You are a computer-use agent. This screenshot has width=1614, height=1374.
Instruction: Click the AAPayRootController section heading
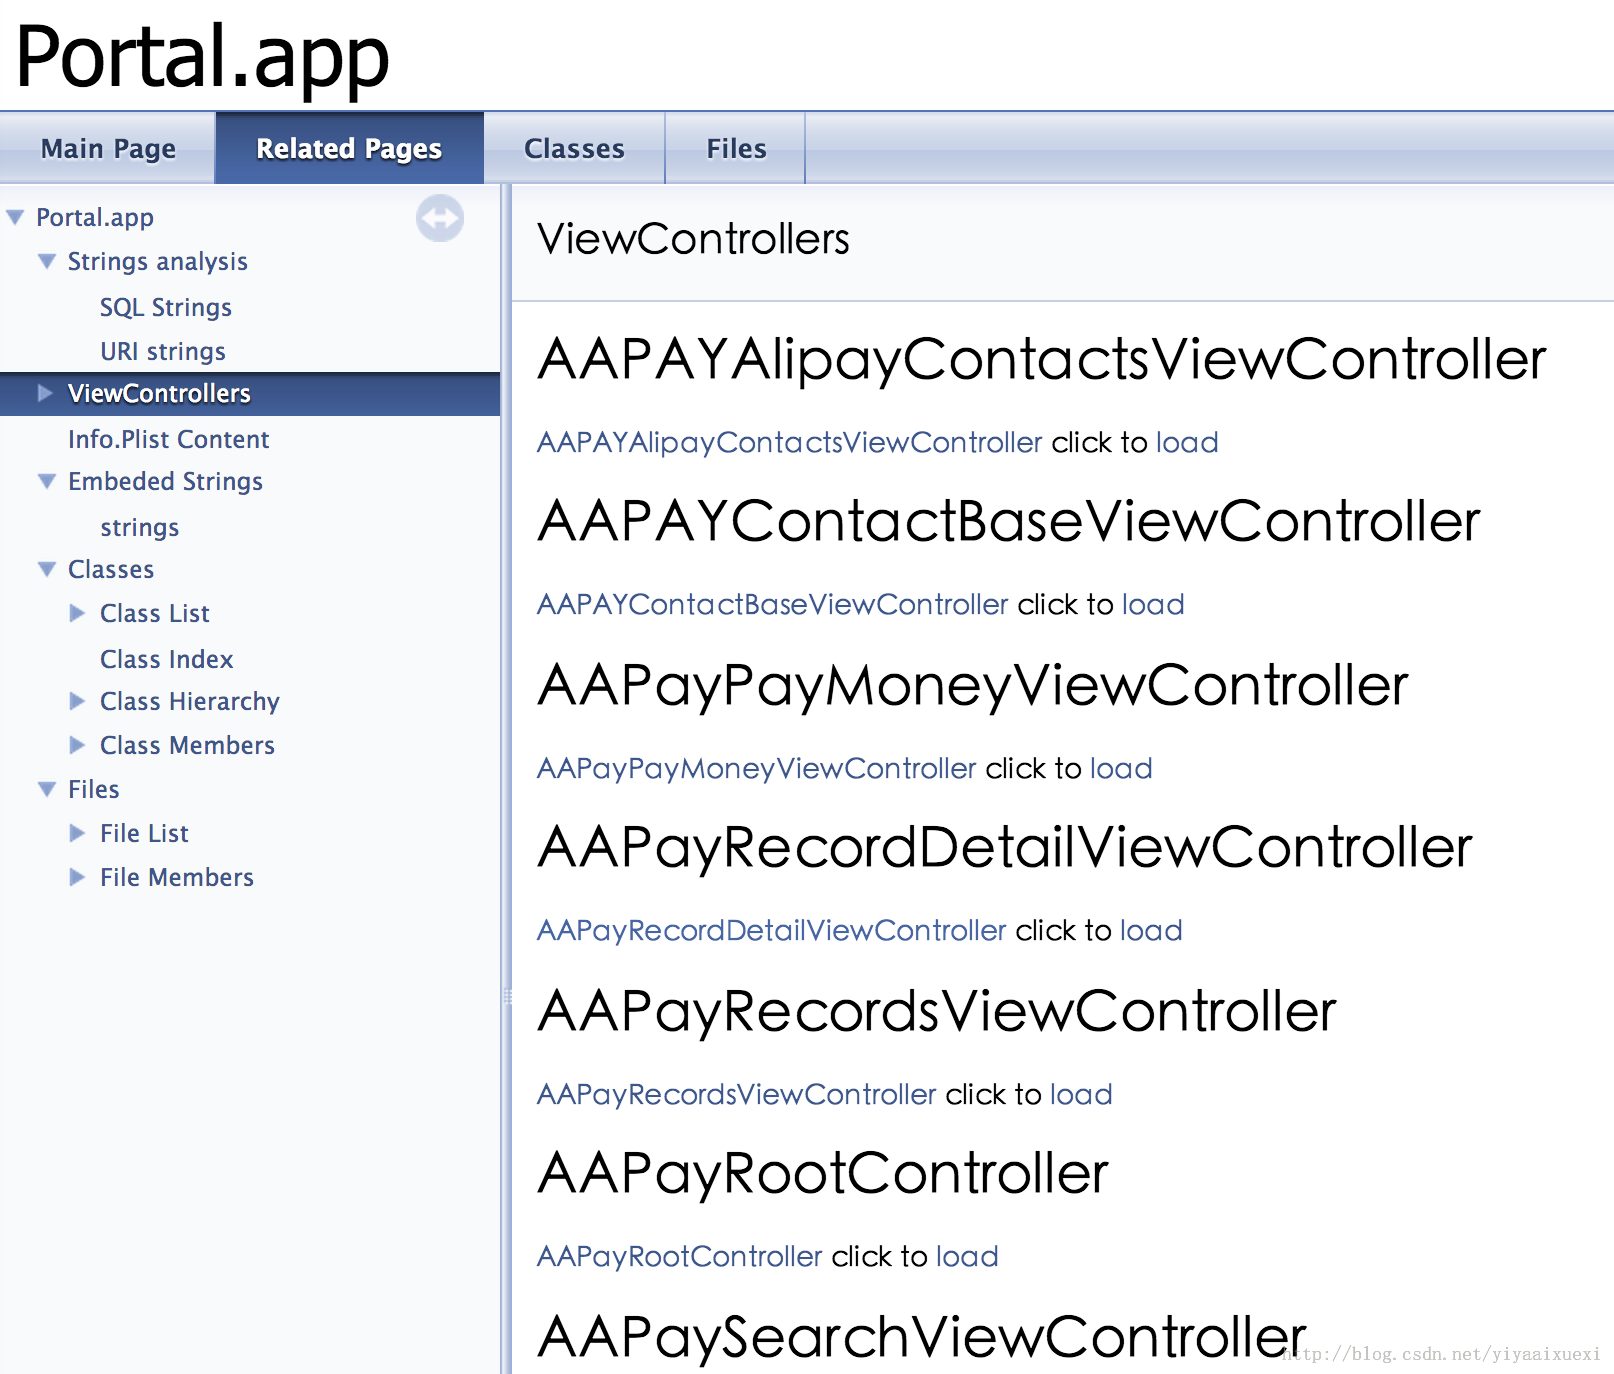click(x=823, y=1173)
